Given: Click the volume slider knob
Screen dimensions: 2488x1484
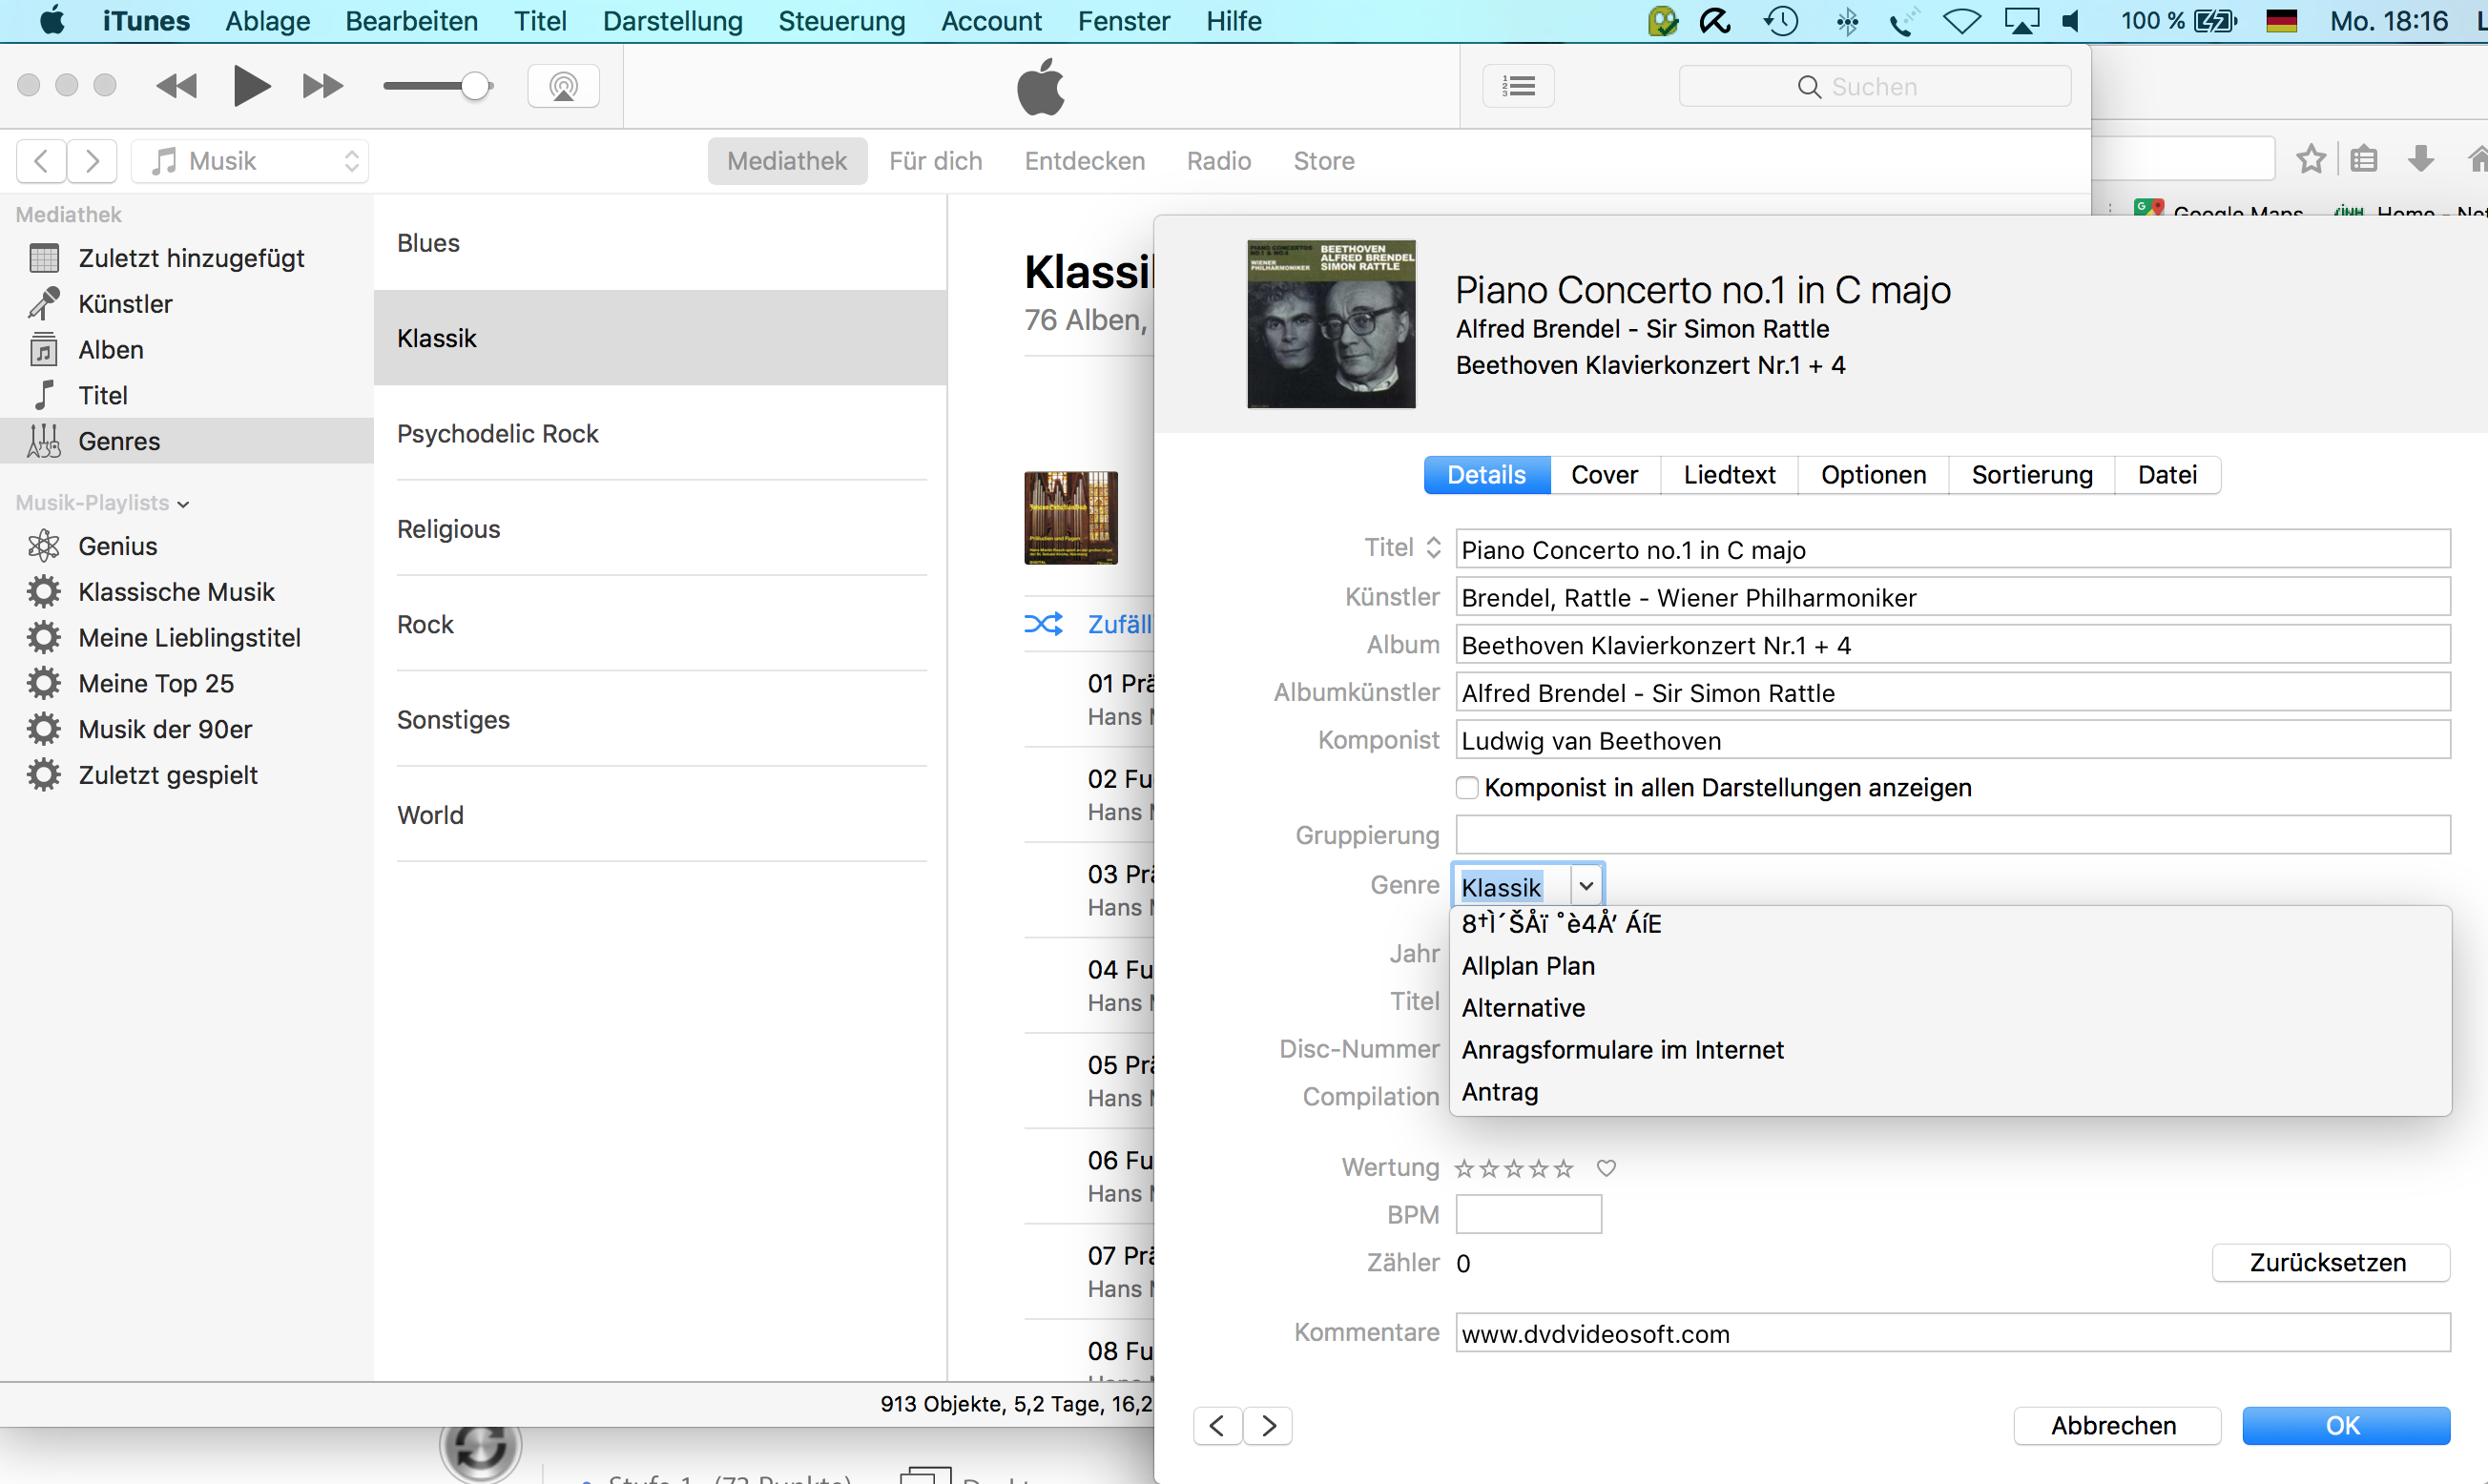Looking at the screenshot, I should coord(476,86).
